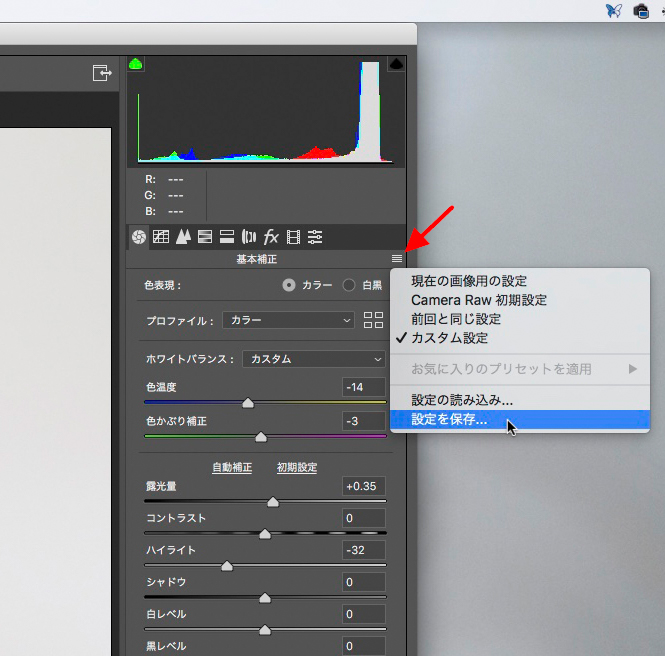Open the Presets sliders panel icon
The width and height of the screenshot is (665, 656).
click(x=315, y=237)
